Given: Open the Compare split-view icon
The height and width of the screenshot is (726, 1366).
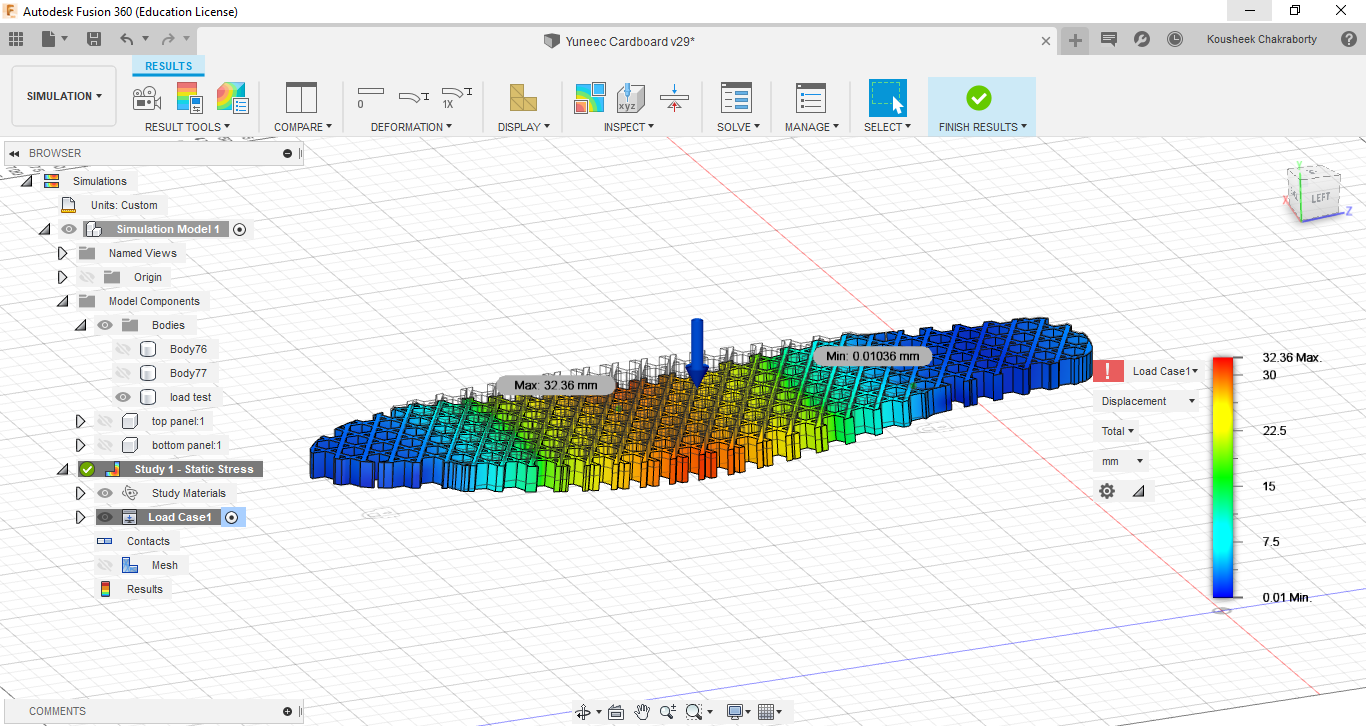Looking at the screenshot, I should point(301,98).
